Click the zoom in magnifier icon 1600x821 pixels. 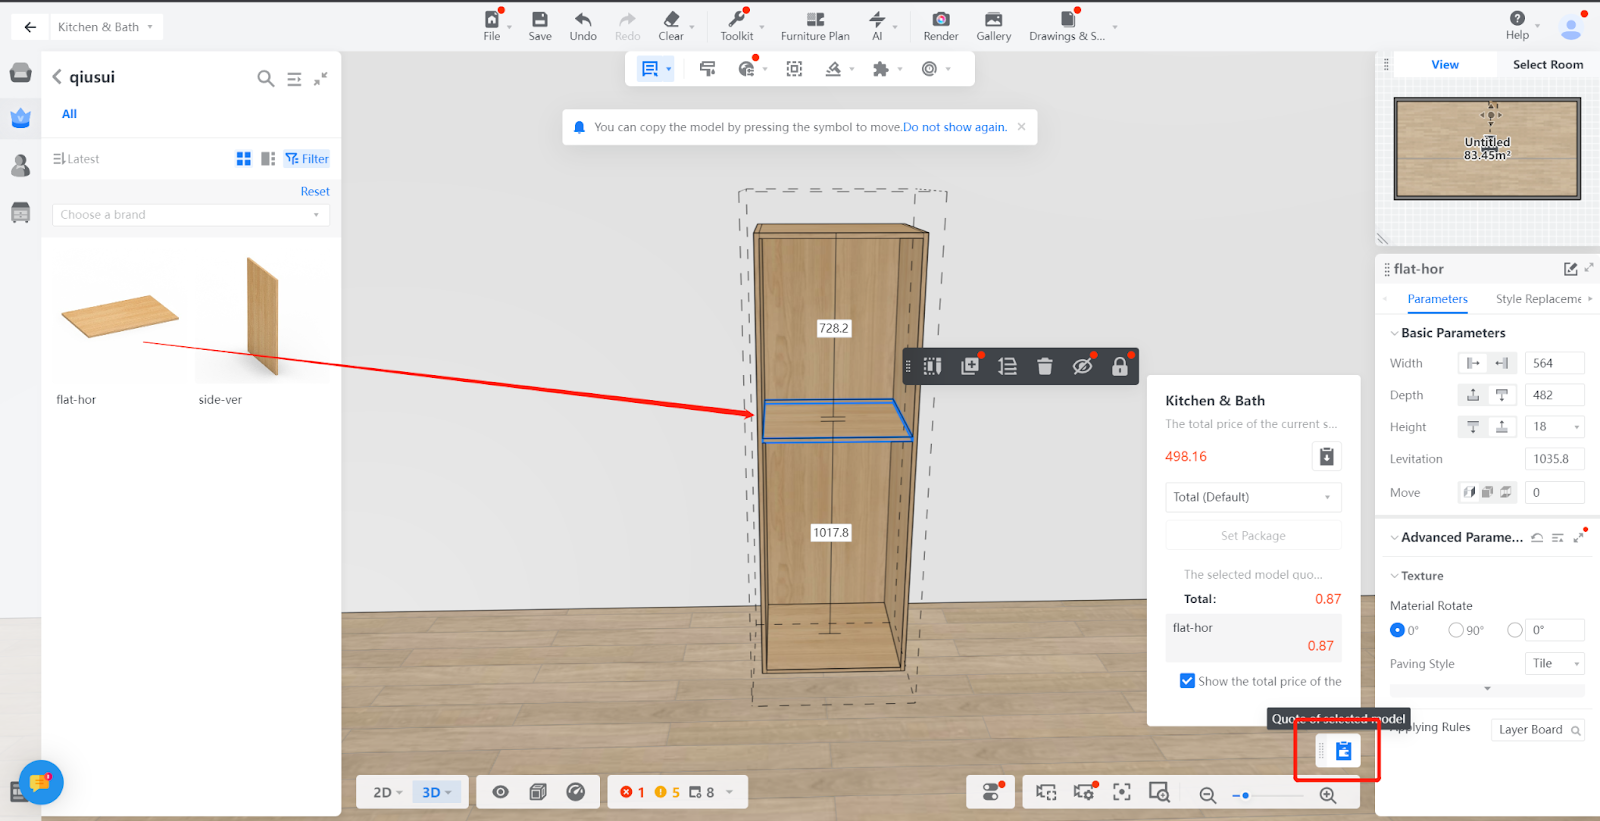point(1327,795)
